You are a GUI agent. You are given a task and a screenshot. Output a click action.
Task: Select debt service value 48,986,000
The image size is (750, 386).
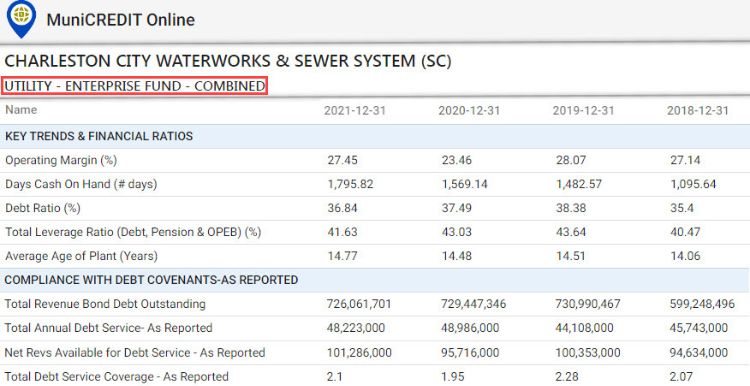[x=470, y=328]
